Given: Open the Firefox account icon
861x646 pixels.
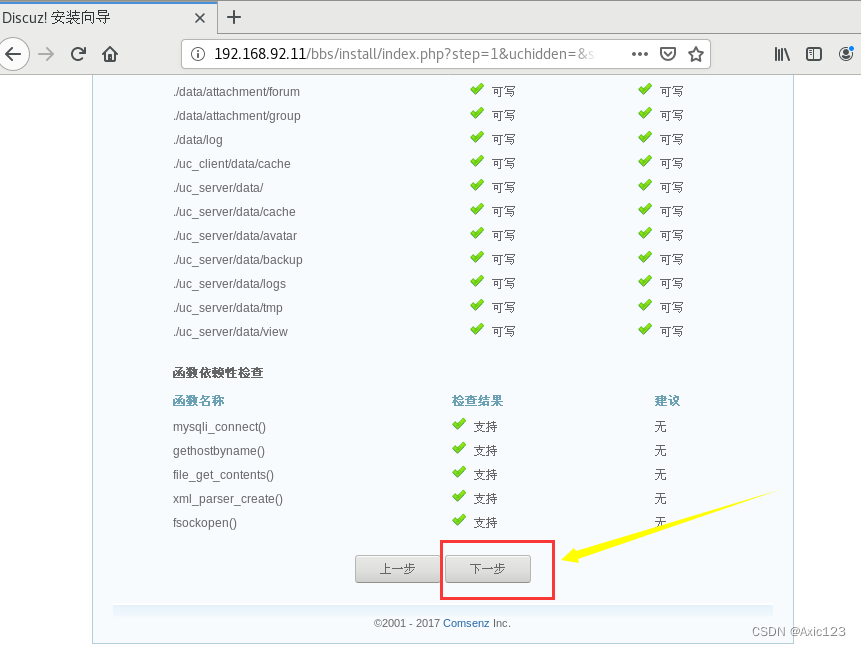Looking at the screenshot, I should click(x=847, y=54).
